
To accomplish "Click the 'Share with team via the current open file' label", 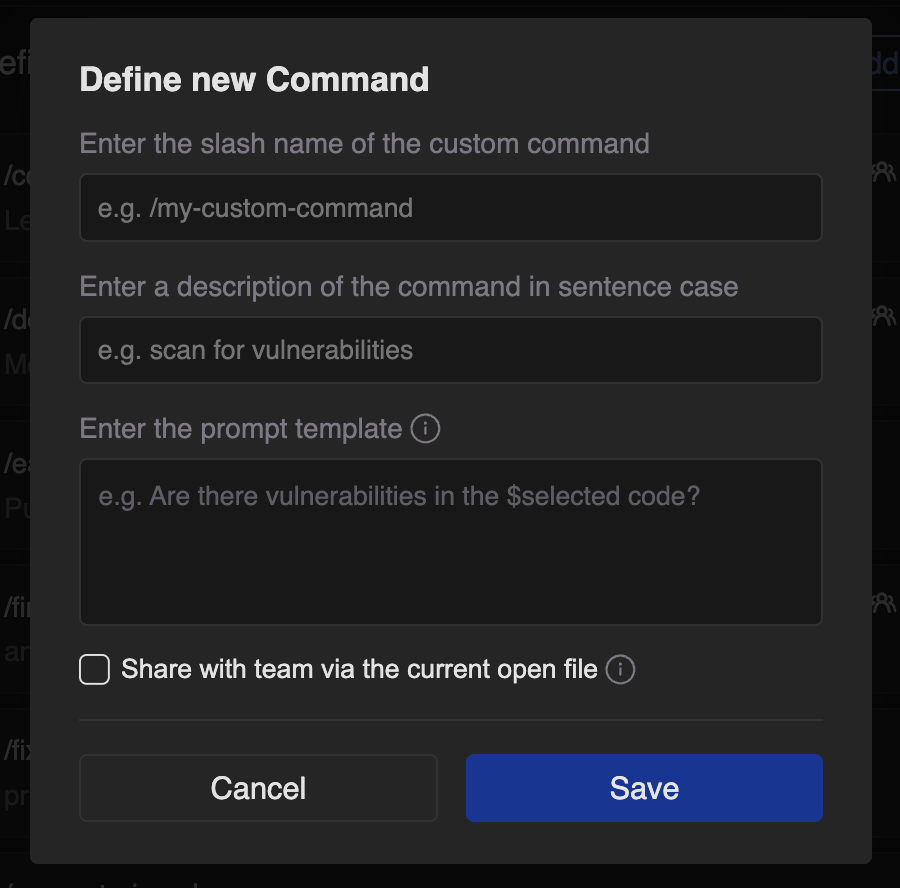I will point(359,669).
